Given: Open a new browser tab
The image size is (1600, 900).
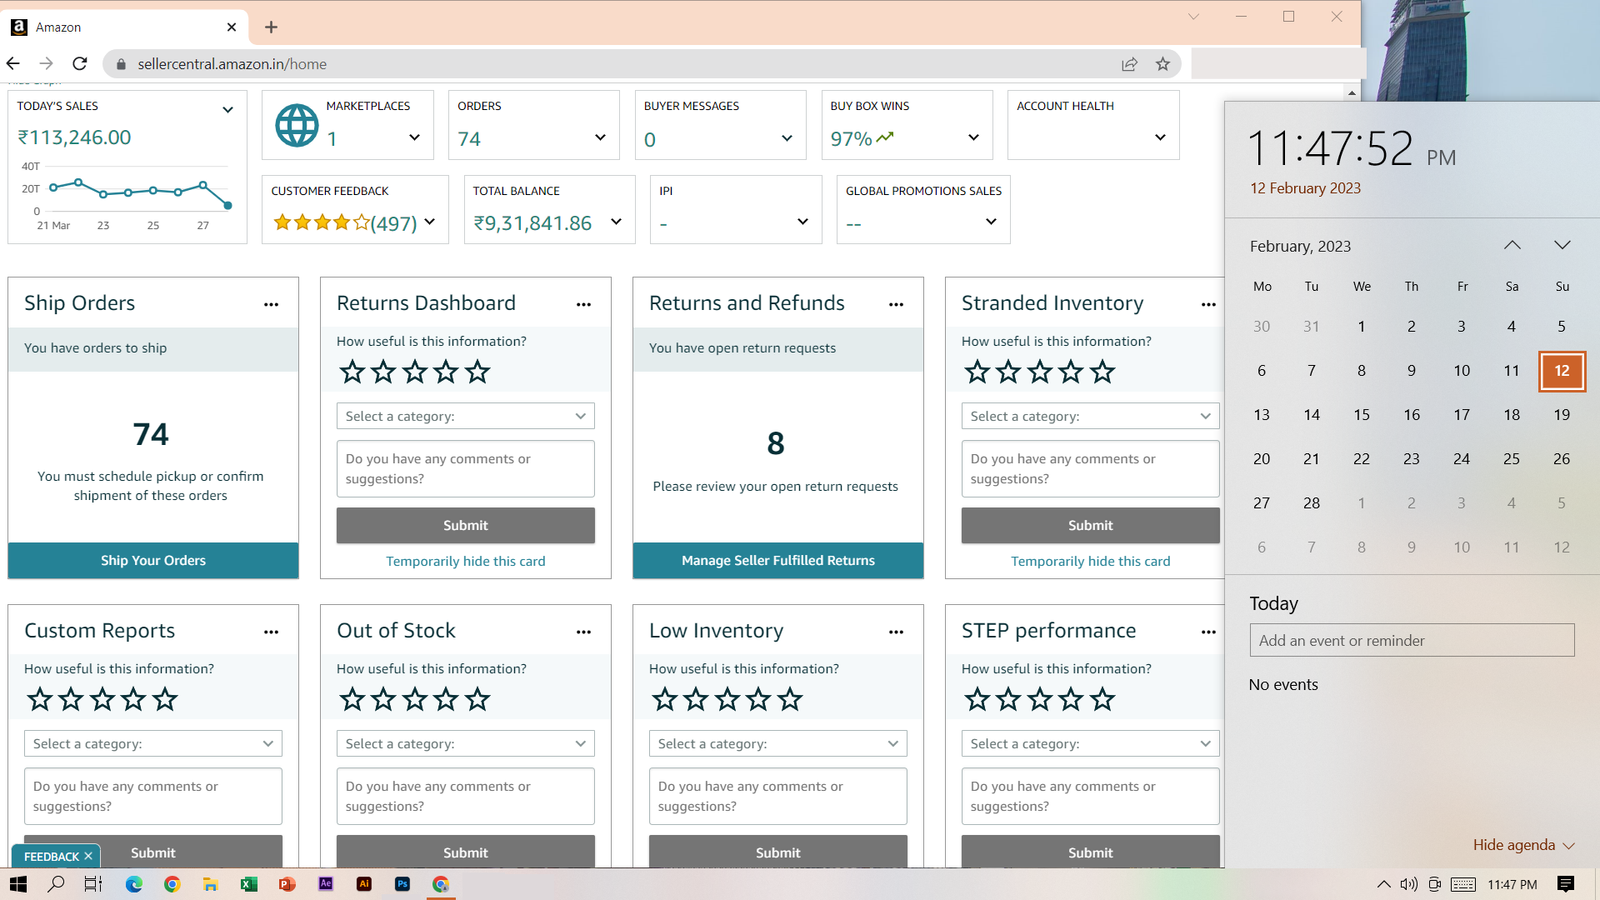Looking at the screenshot, I should pos(271,27).
